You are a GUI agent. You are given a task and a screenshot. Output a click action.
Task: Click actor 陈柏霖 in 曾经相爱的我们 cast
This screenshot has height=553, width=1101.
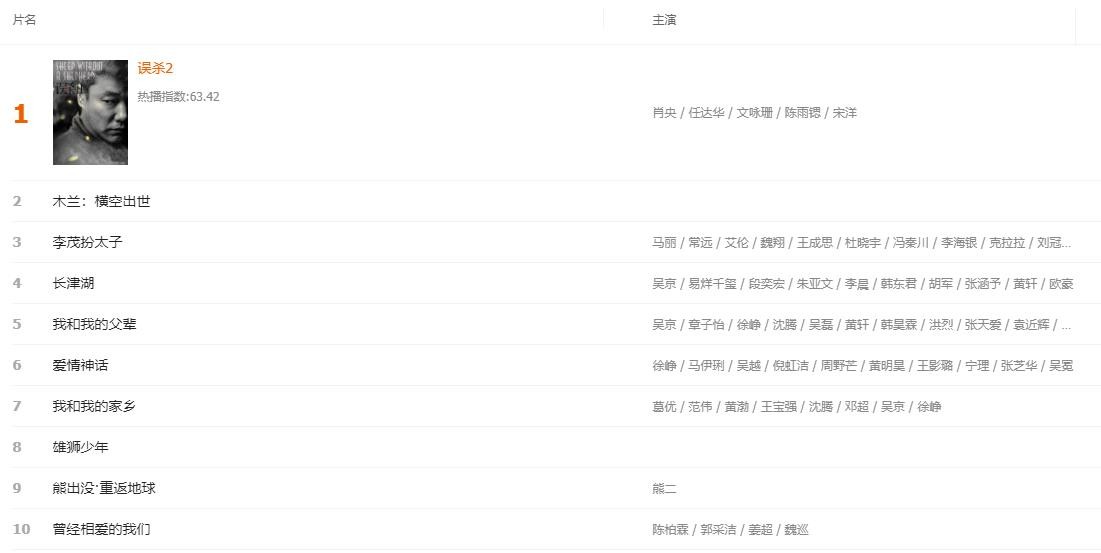[670, 529]
